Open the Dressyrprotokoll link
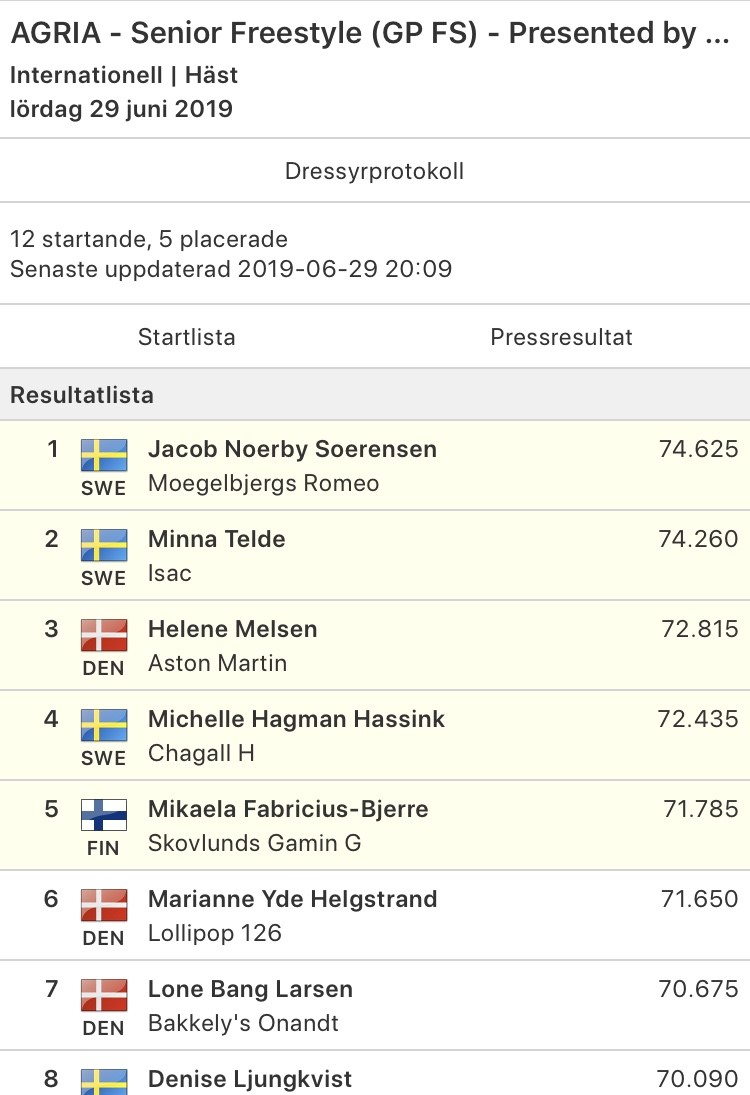The image size is (750, 1095). tap(374, 171)
